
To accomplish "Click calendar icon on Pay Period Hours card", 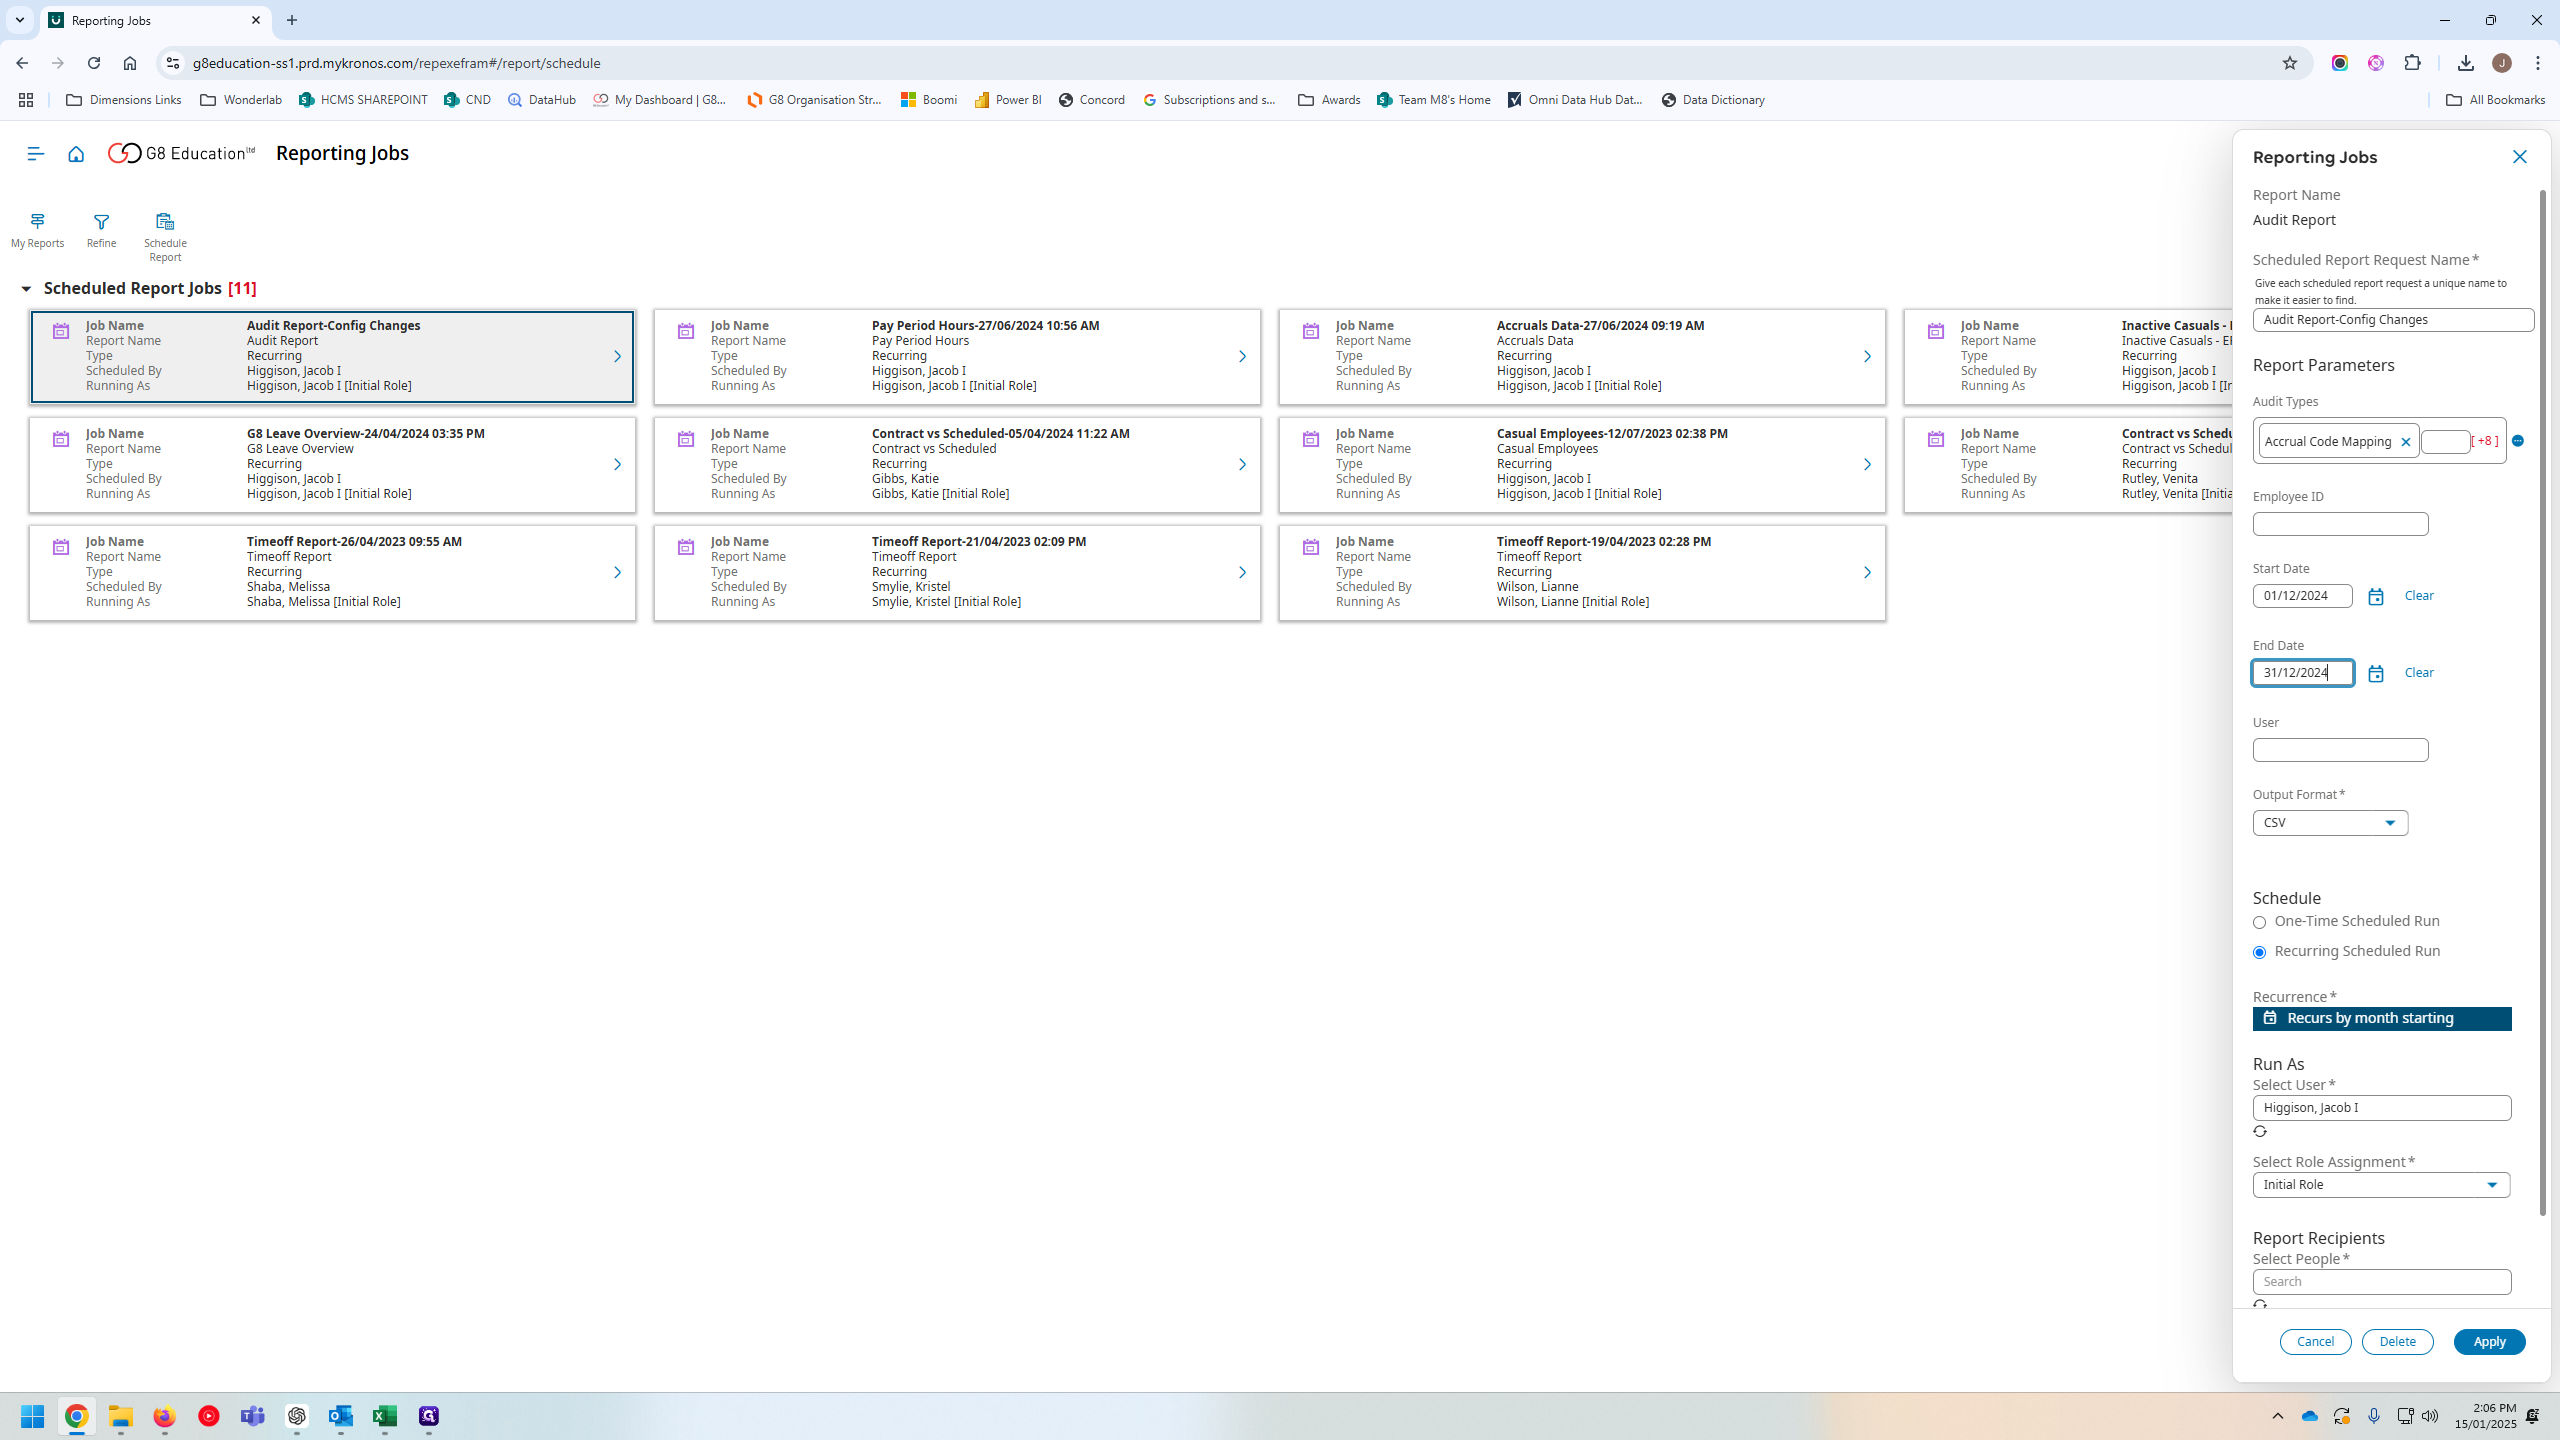I will coord(686,331).
